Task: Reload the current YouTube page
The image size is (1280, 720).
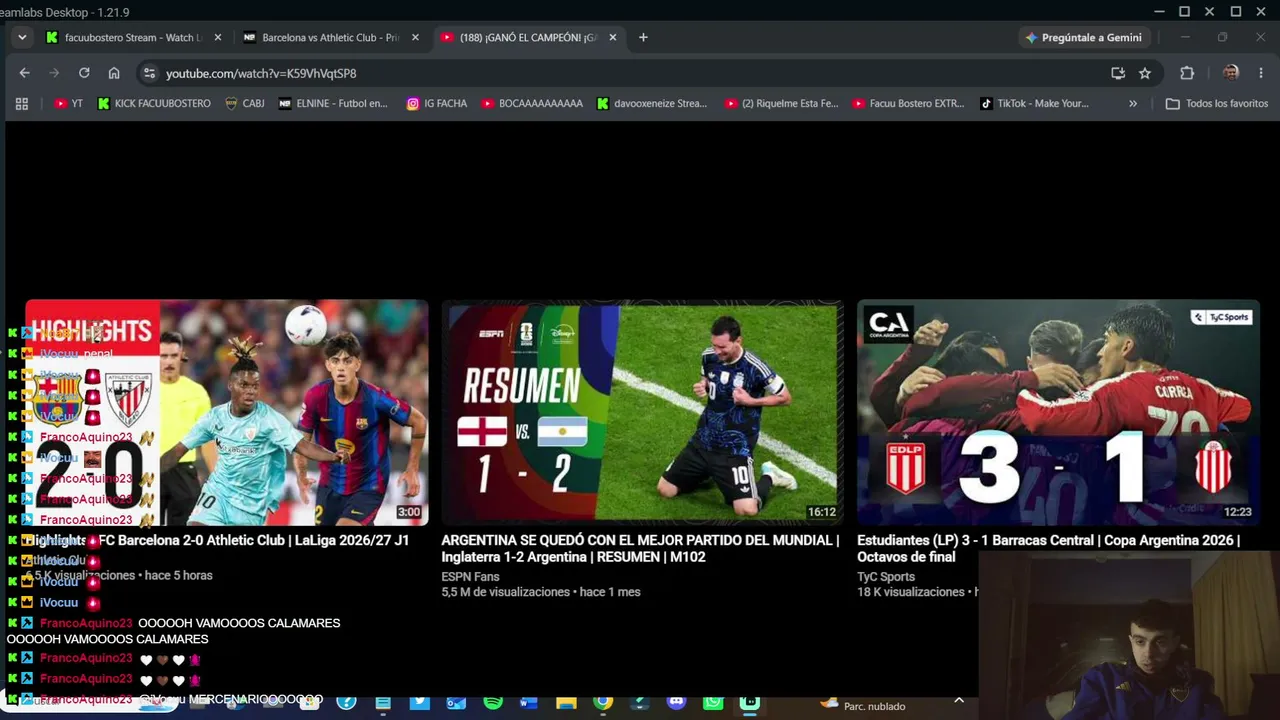Action: click(84, 73)
